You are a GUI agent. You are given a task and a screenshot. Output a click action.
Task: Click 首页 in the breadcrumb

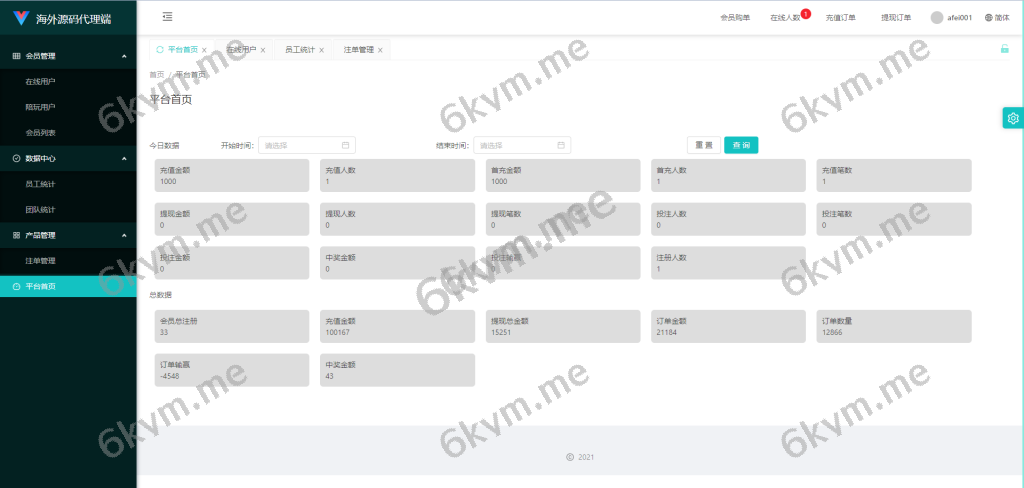[157, 74]
